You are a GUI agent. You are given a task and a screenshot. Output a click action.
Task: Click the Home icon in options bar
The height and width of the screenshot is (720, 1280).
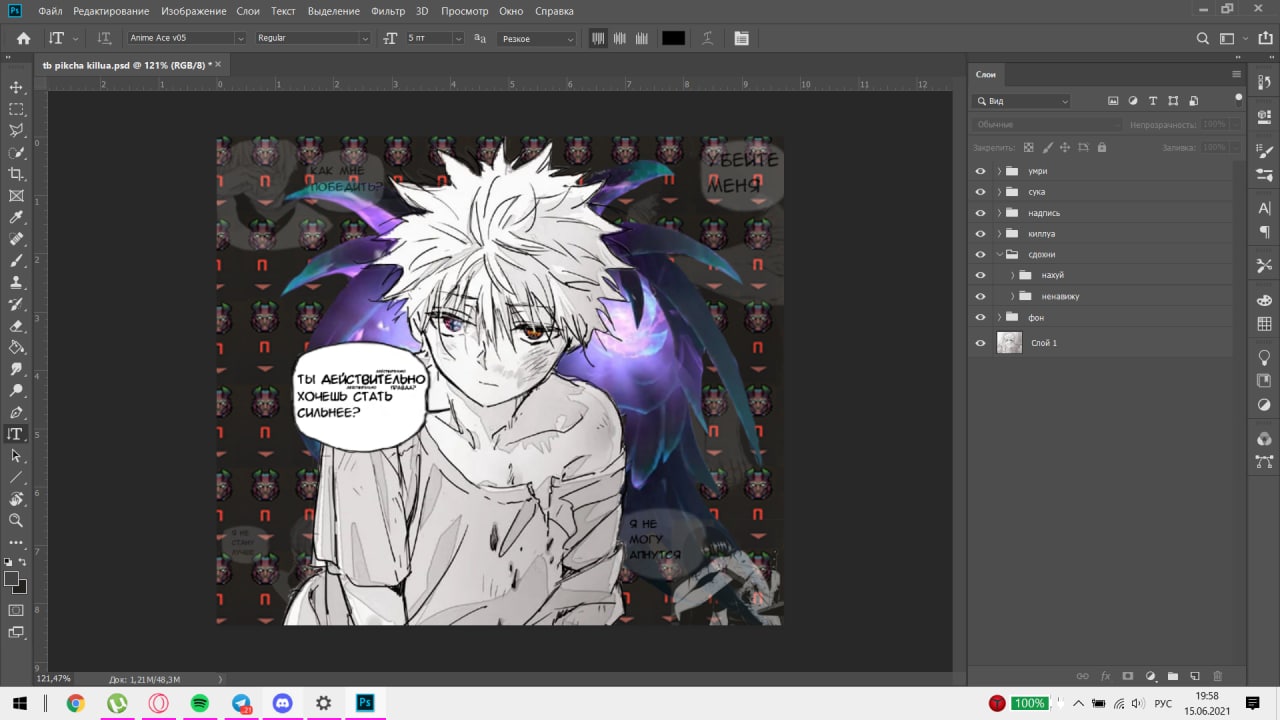coord(23,38)
